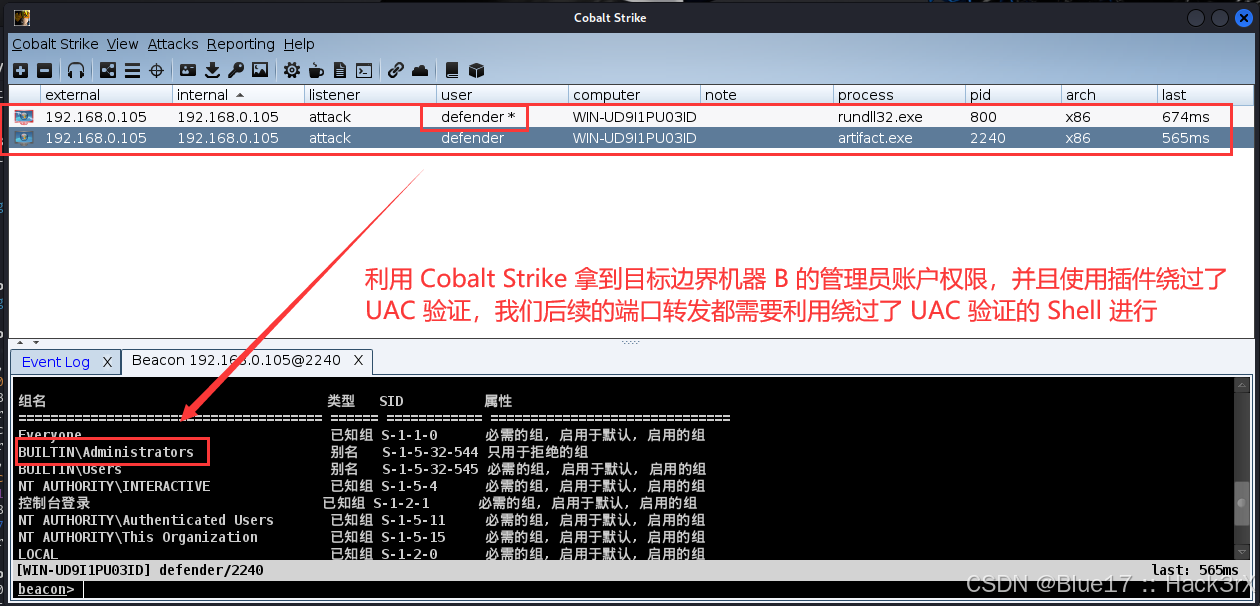Viewport: 1260px width, 606px height.
Task: Sort sessions by the external column
Action: click(105, 95)
